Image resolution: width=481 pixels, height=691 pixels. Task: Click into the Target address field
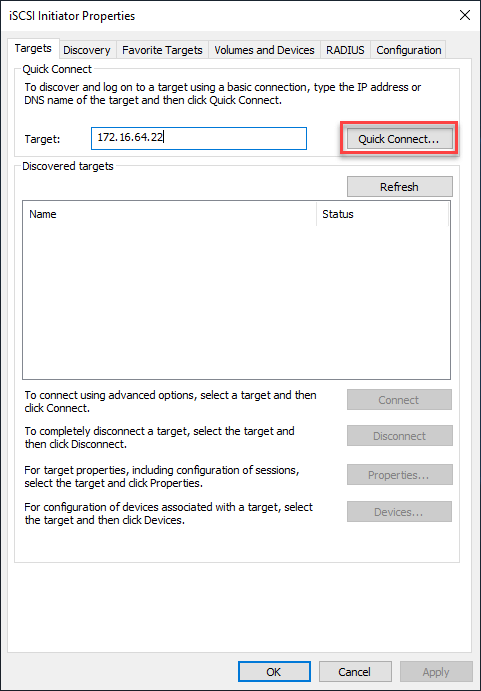click(199, 138)
